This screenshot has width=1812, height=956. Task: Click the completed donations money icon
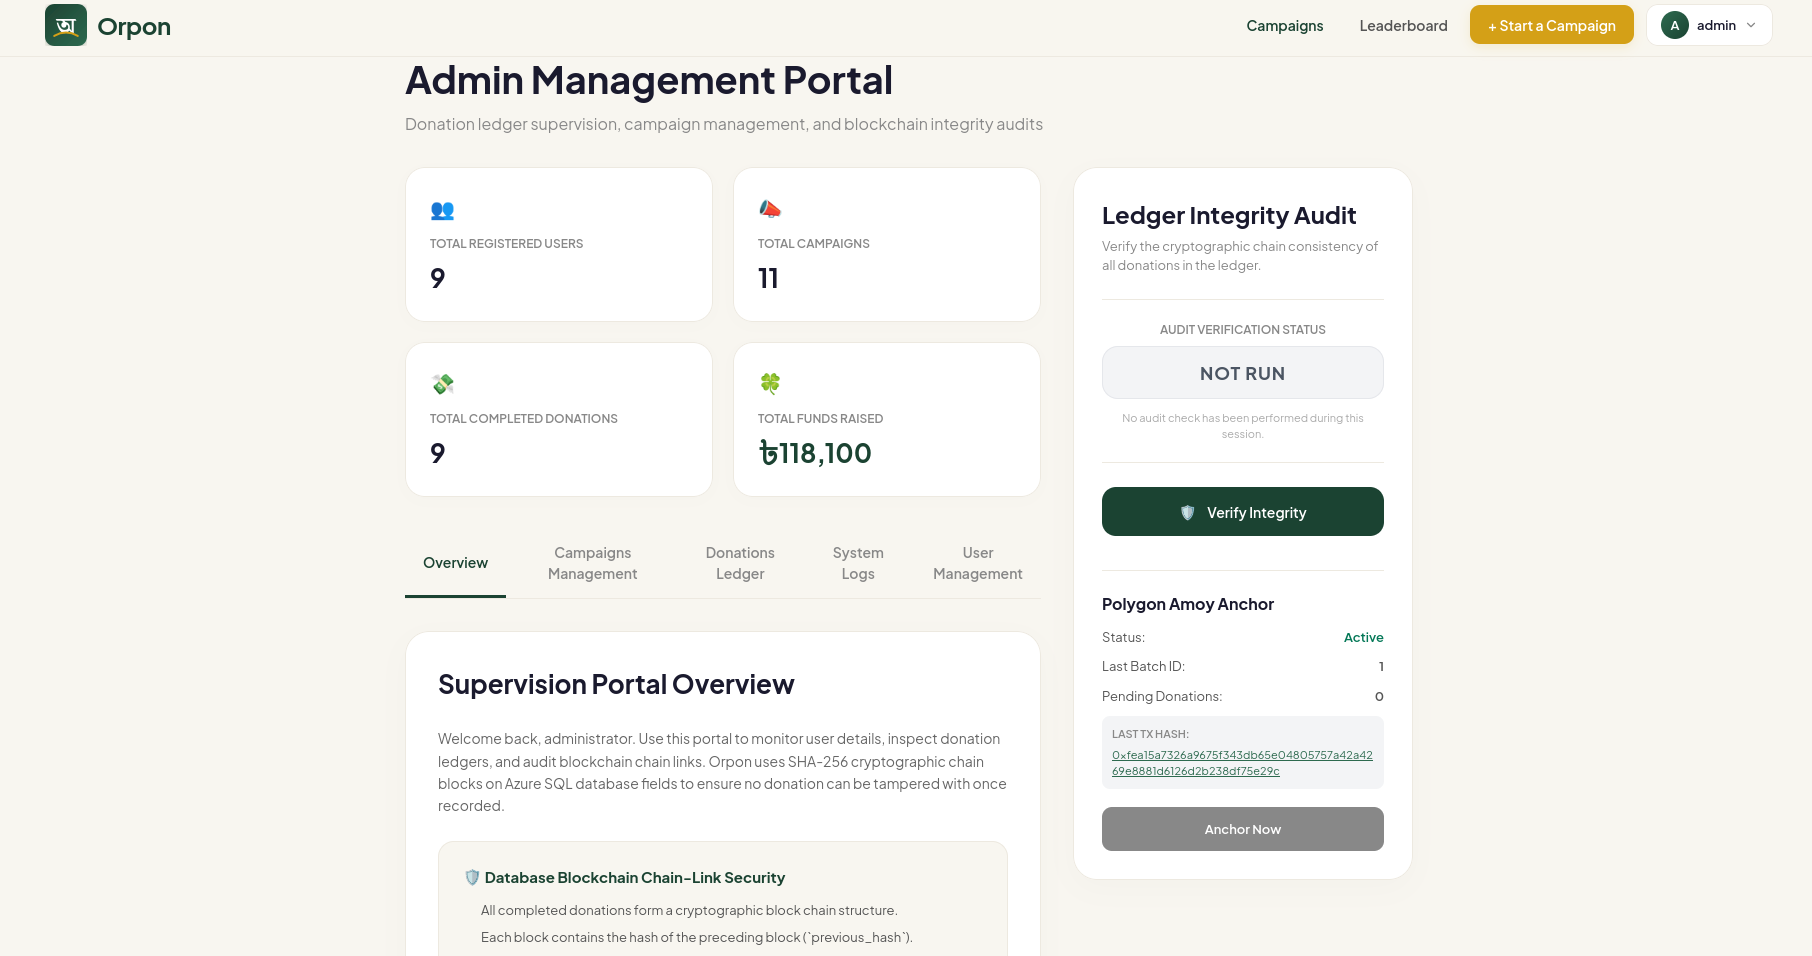[442, 384]
